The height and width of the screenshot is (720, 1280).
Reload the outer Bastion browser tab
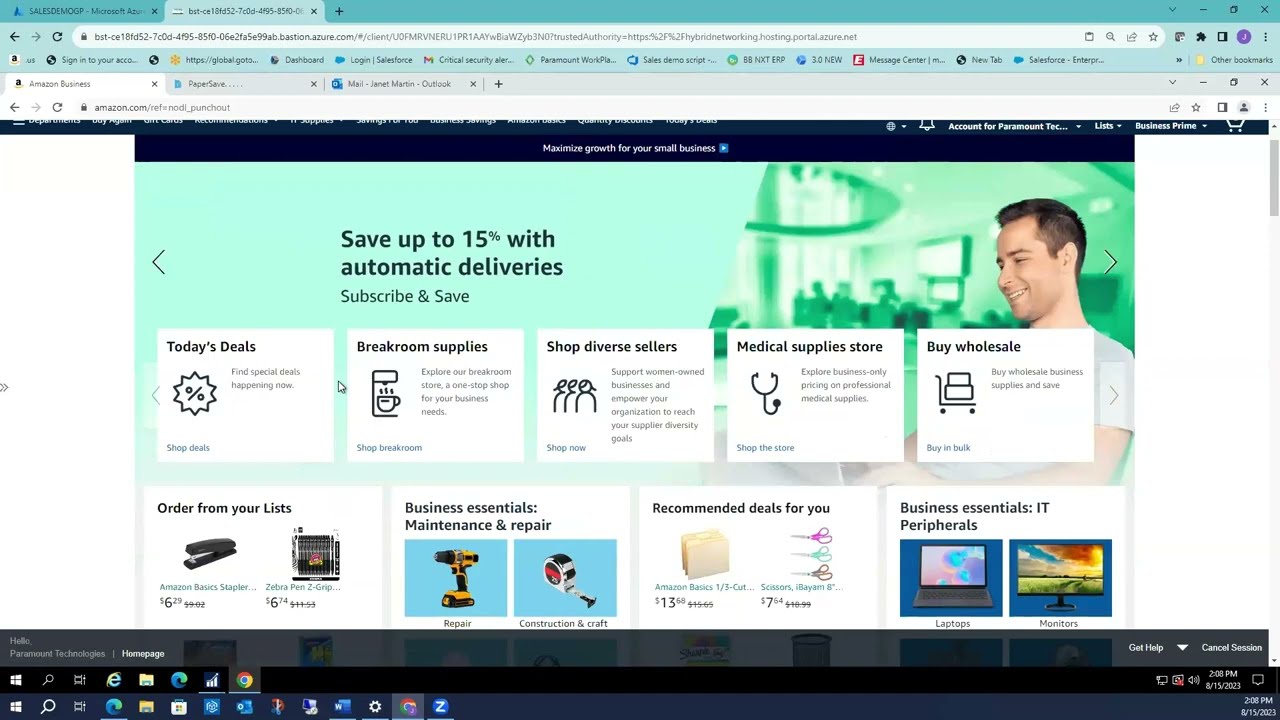click(x=57, y=37)
